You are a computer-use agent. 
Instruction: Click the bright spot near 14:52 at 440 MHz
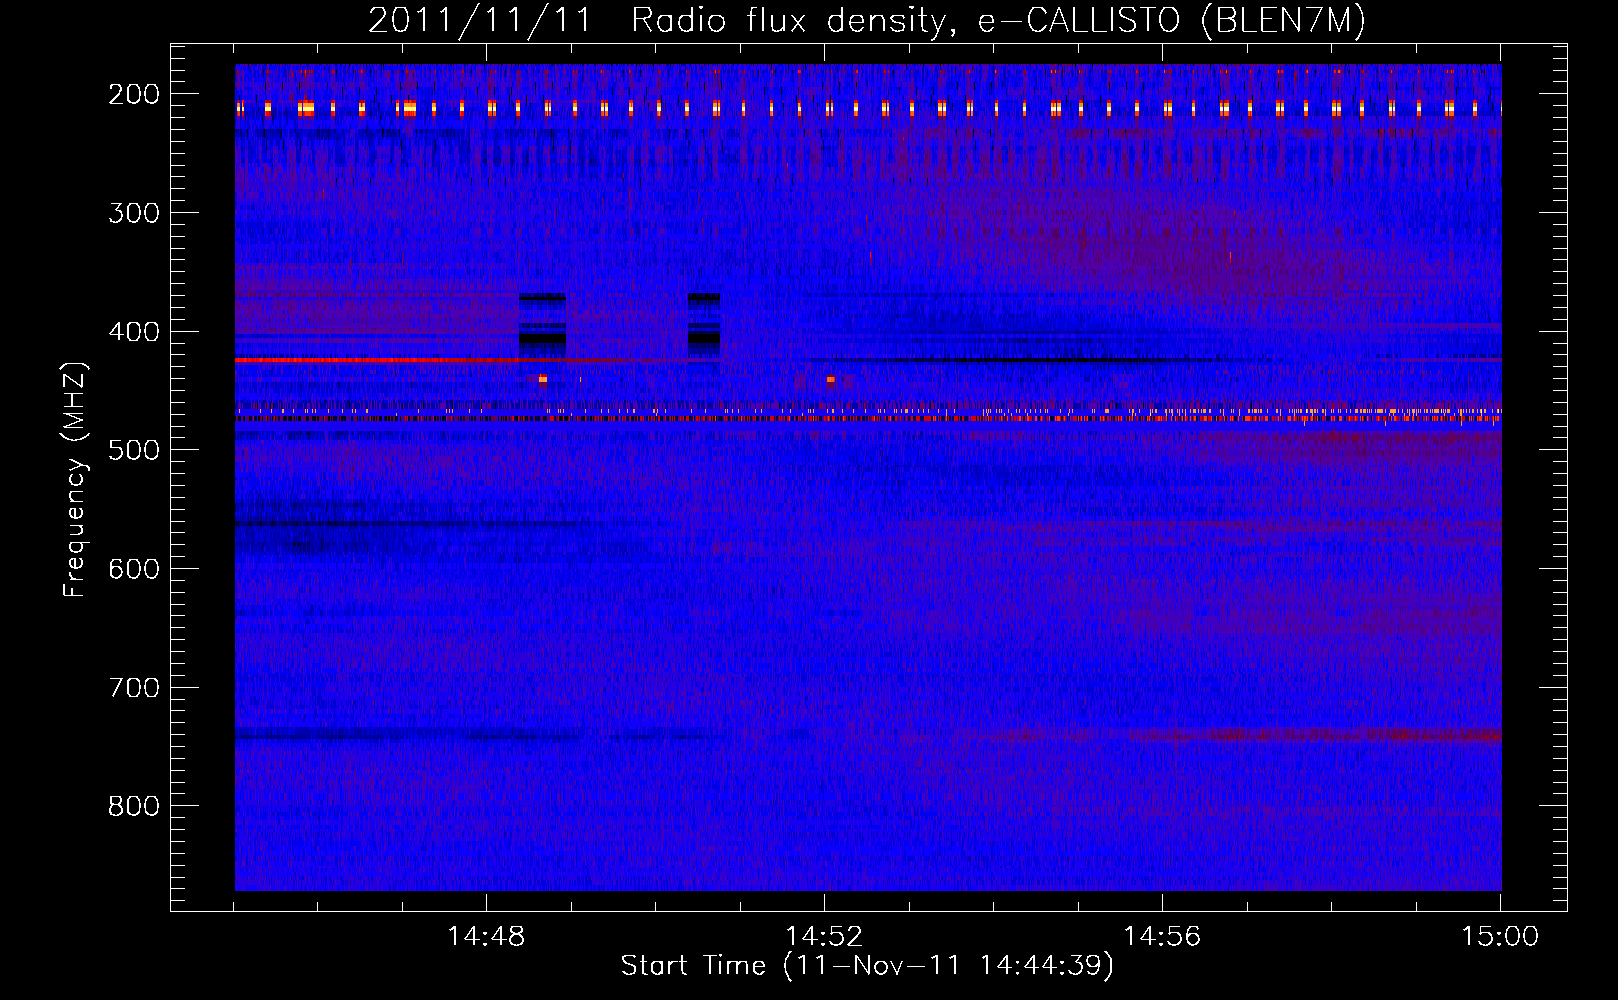(x=831, y=380)
